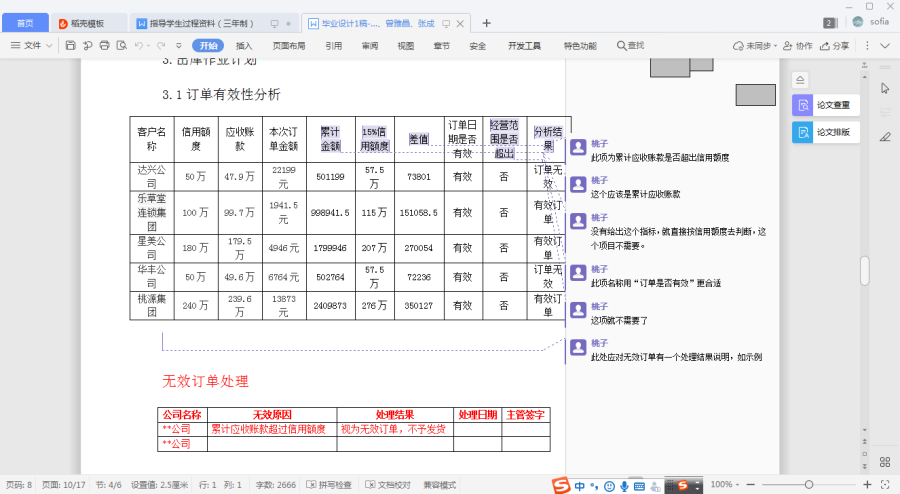
Task: Click the 论文查重 plagiarism check button
Action: [x=825, y=105]
